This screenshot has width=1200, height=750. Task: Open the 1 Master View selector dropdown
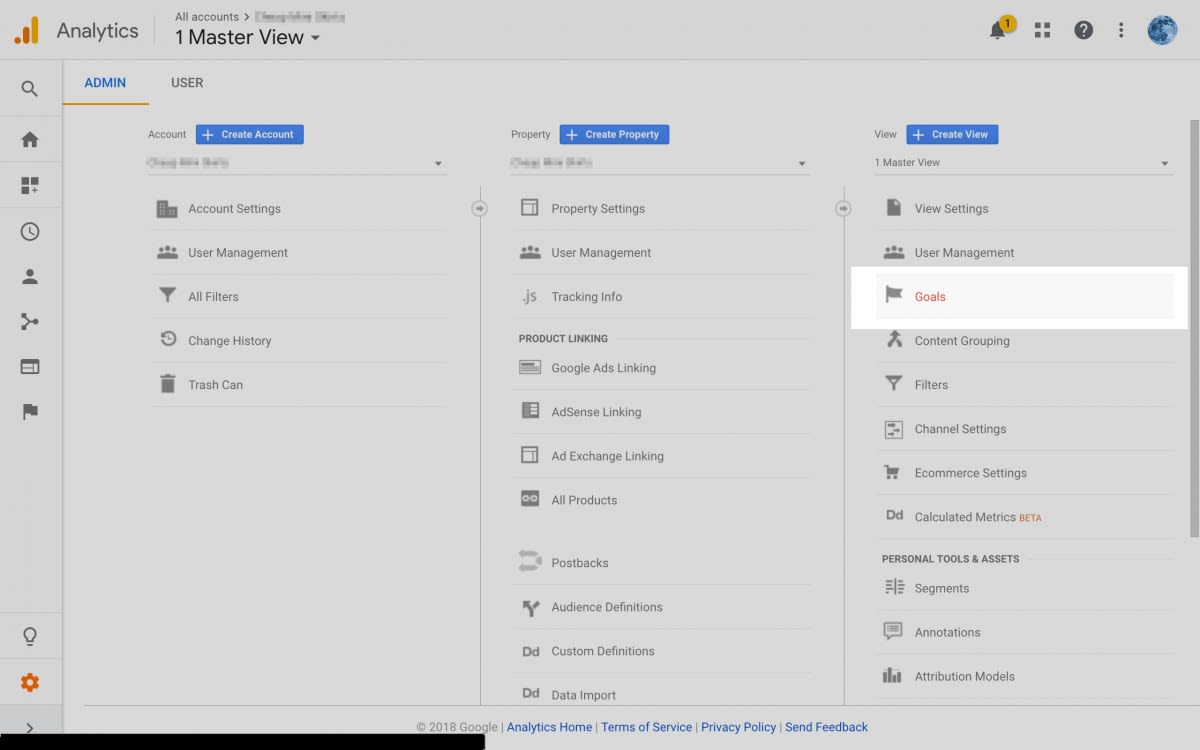(x=1023, y=163)
